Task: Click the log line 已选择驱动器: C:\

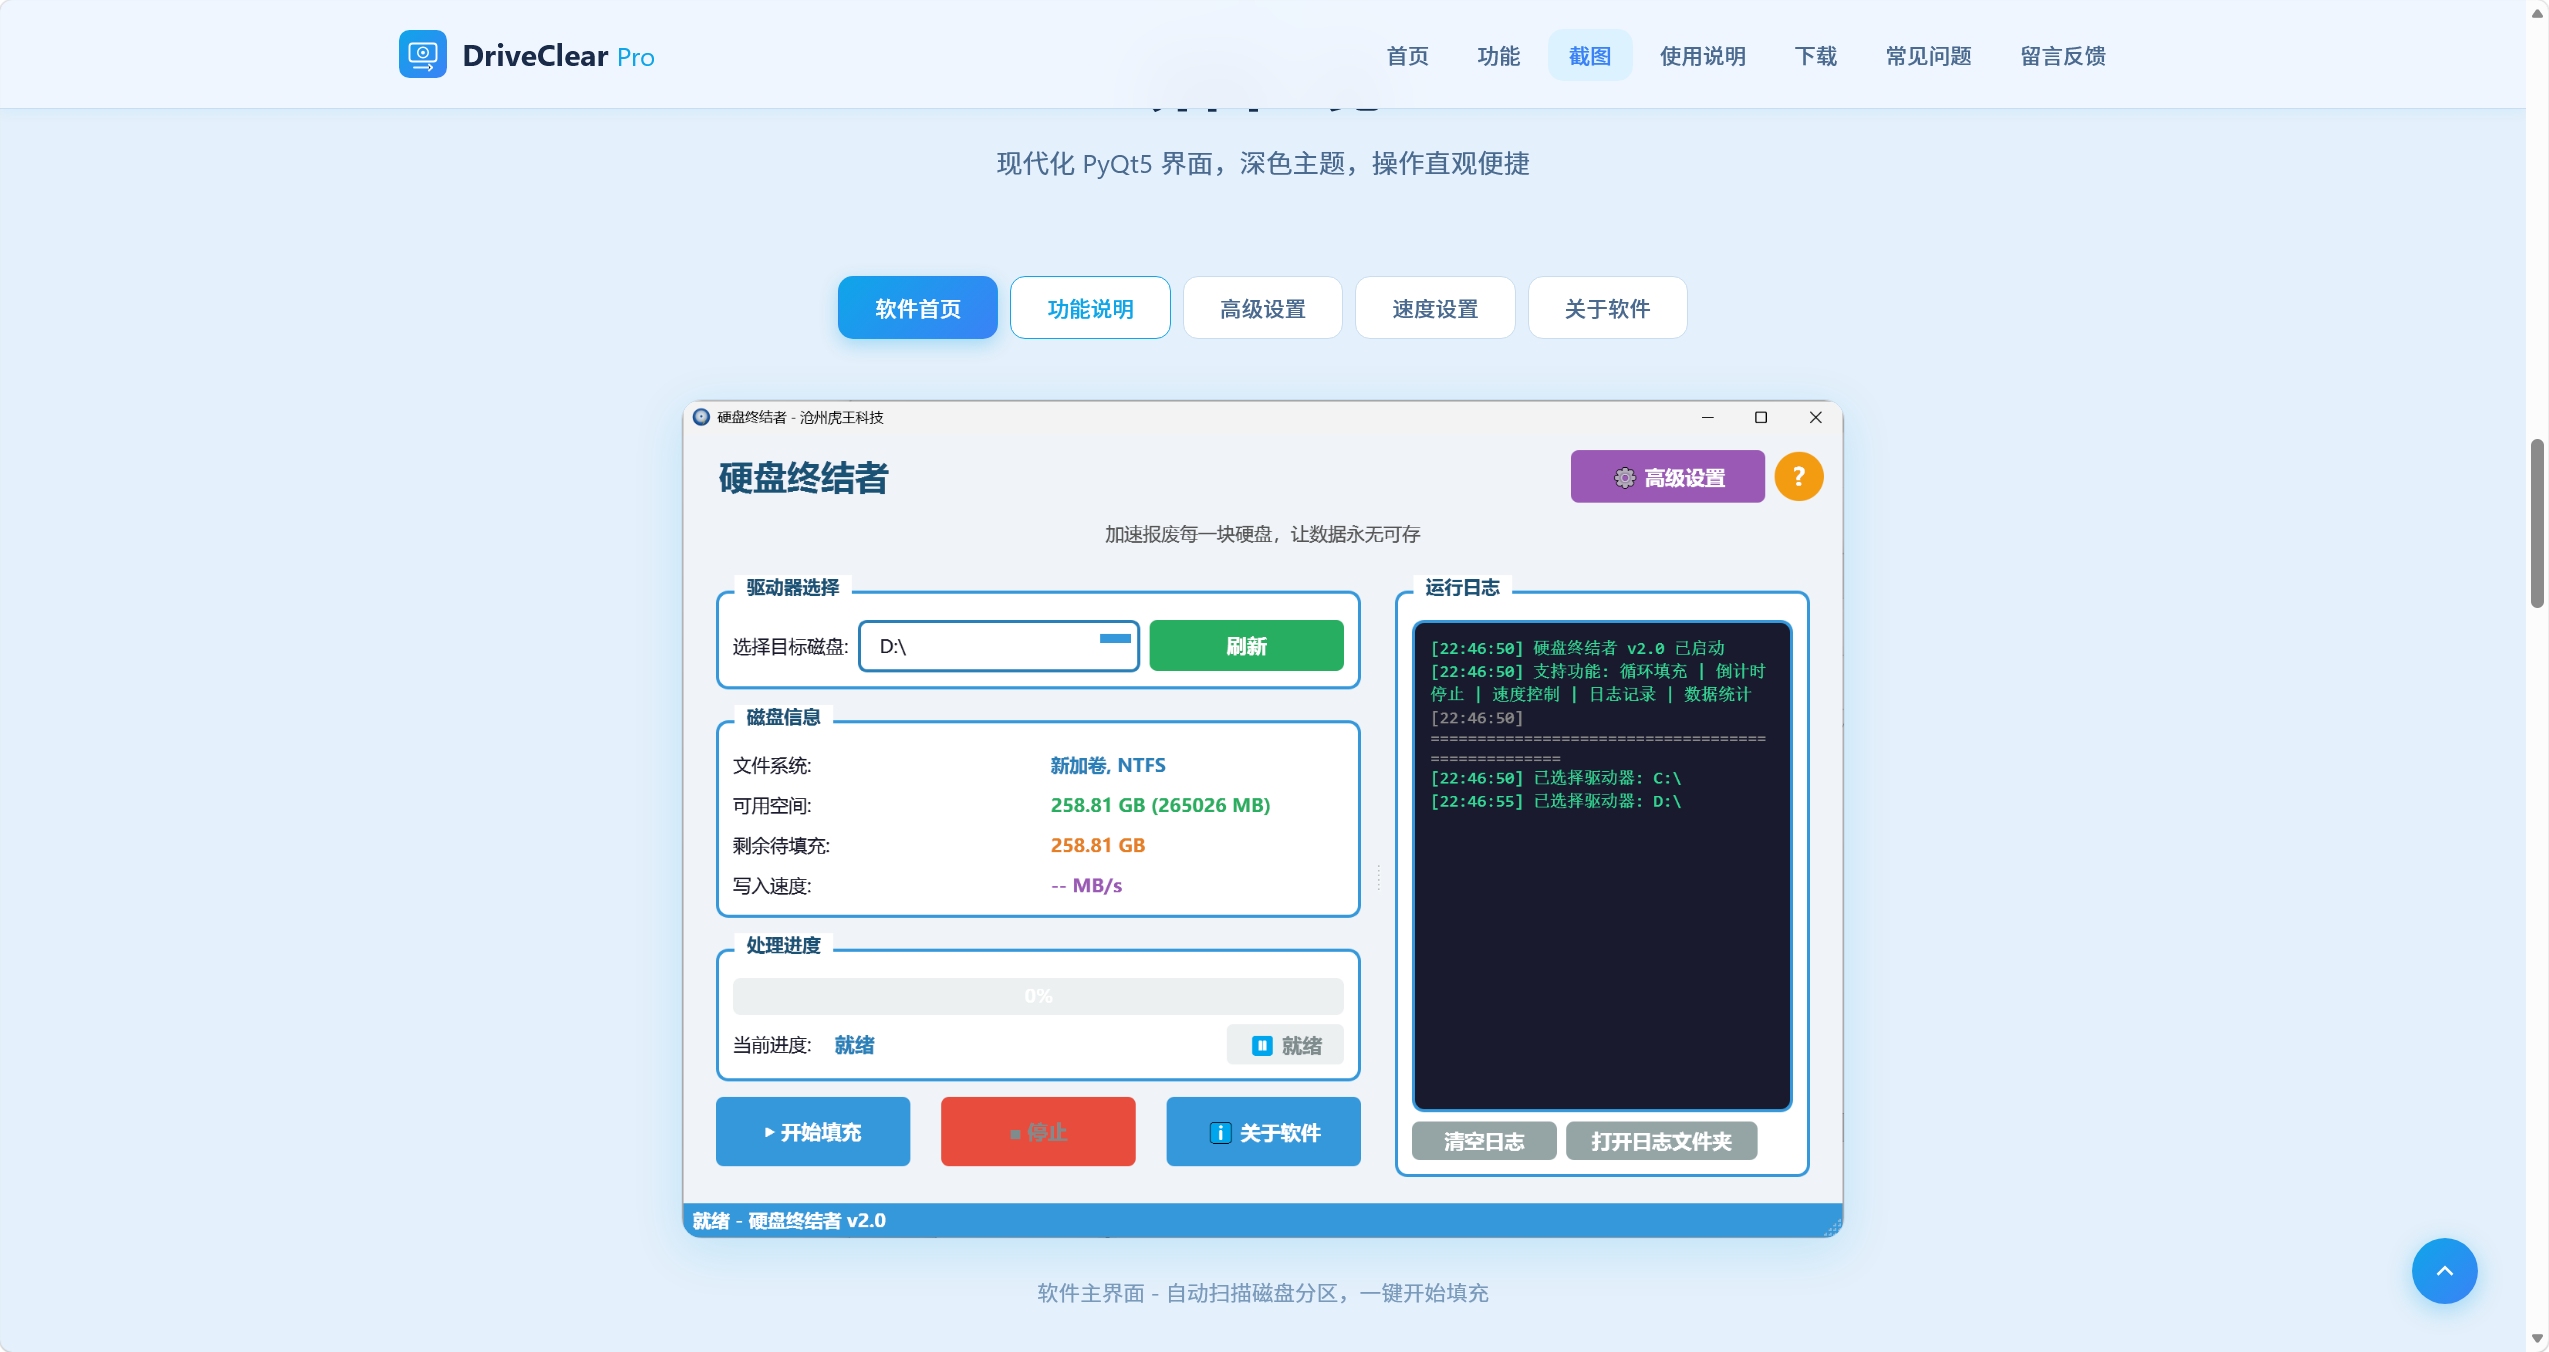Action: (x=1556, y=778)
